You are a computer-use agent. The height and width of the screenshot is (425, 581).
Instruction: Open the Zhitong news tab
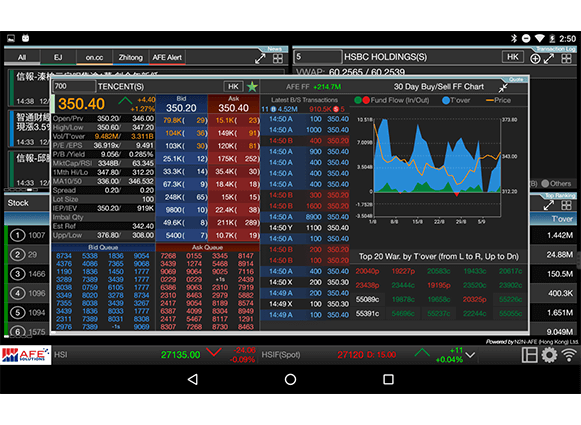(130, 57)
